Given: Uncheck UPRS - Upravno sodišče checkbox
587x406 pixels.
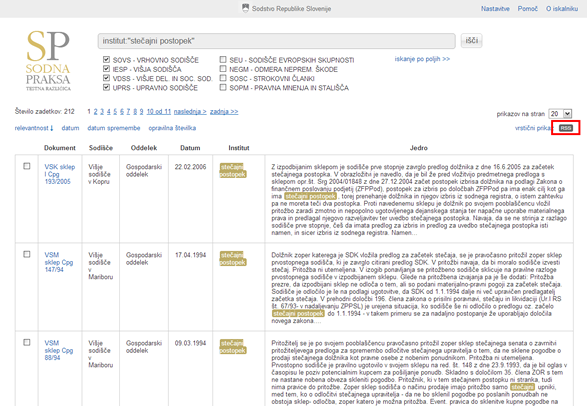Looking at the screenshot, I should click(x=106, y=88).
